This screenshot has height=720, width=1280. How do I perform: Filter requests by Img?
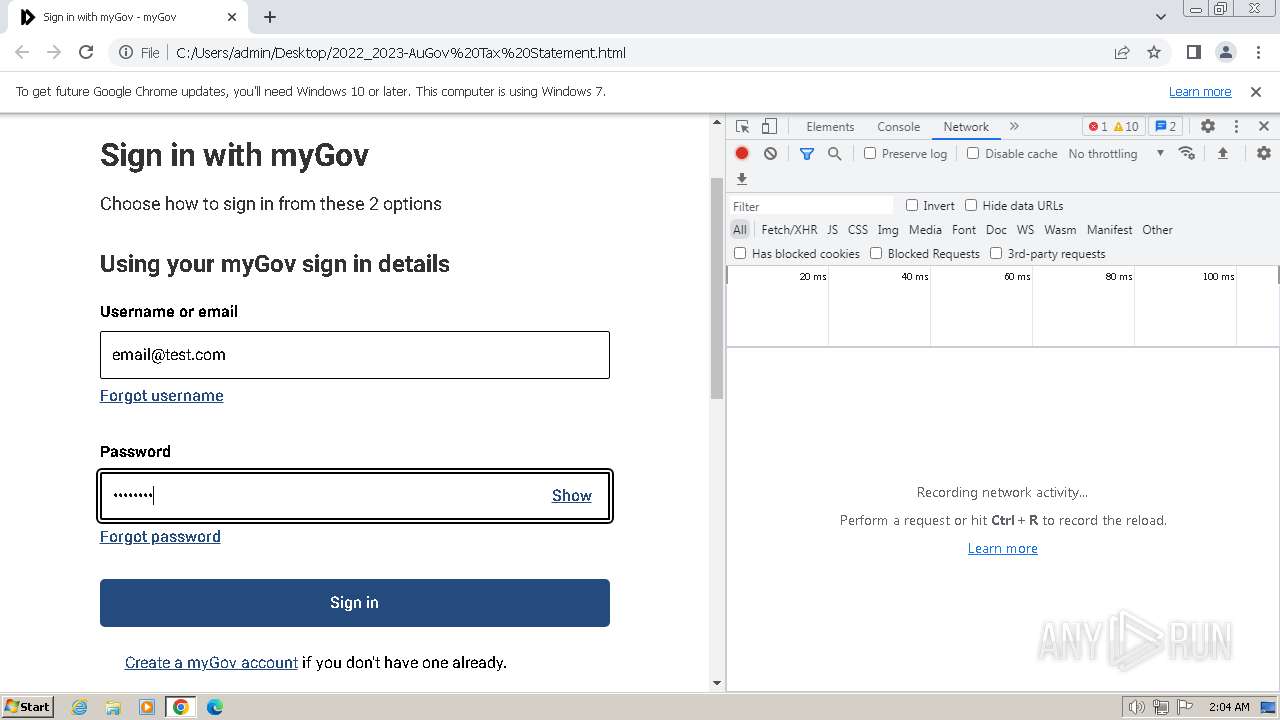(x=888, y=229)
